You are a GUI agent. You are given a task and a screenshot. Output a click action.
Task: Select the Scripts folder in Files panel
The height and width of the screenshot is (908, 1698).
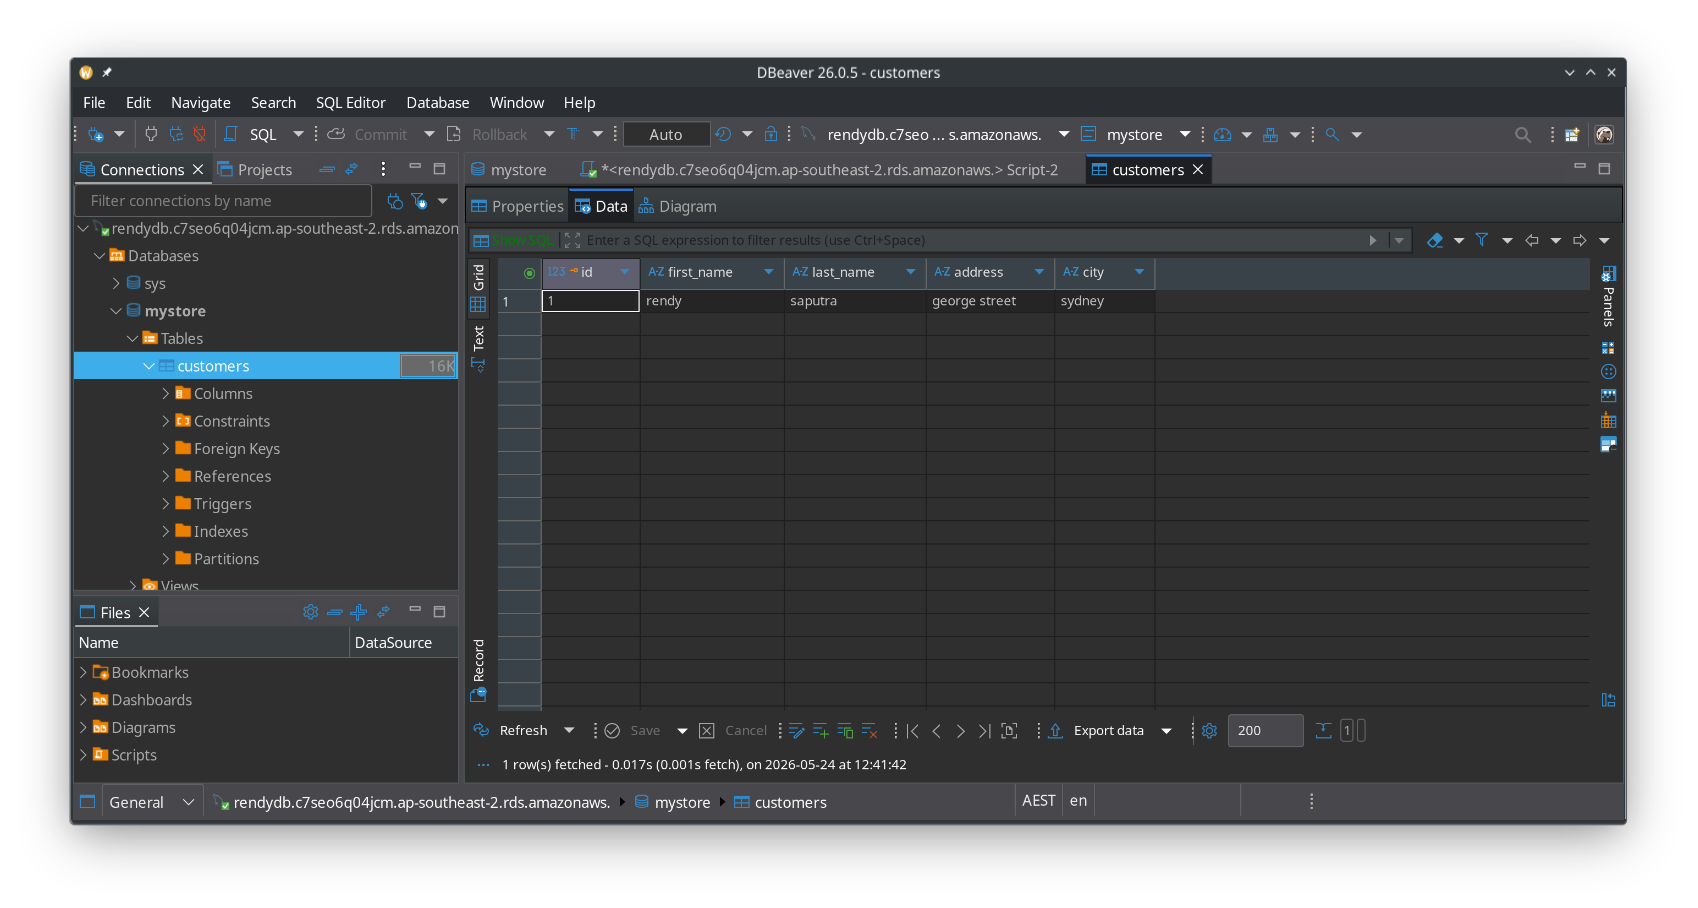[x=134, y=755]
